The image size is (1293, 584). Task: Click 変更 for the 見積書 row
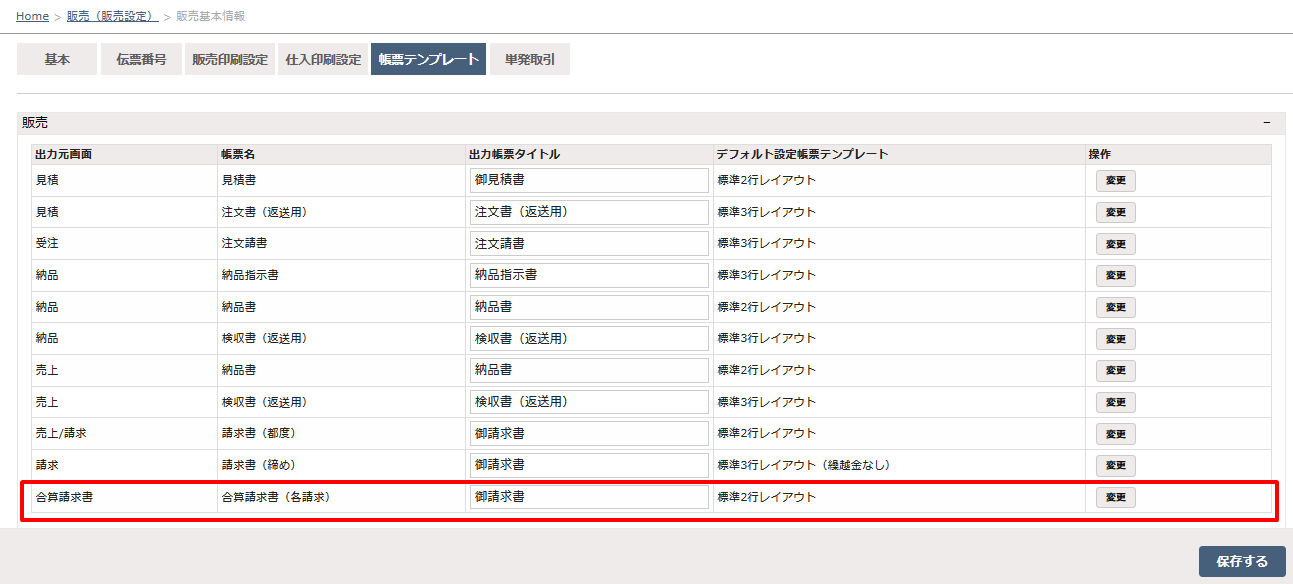click(1115, 181)
